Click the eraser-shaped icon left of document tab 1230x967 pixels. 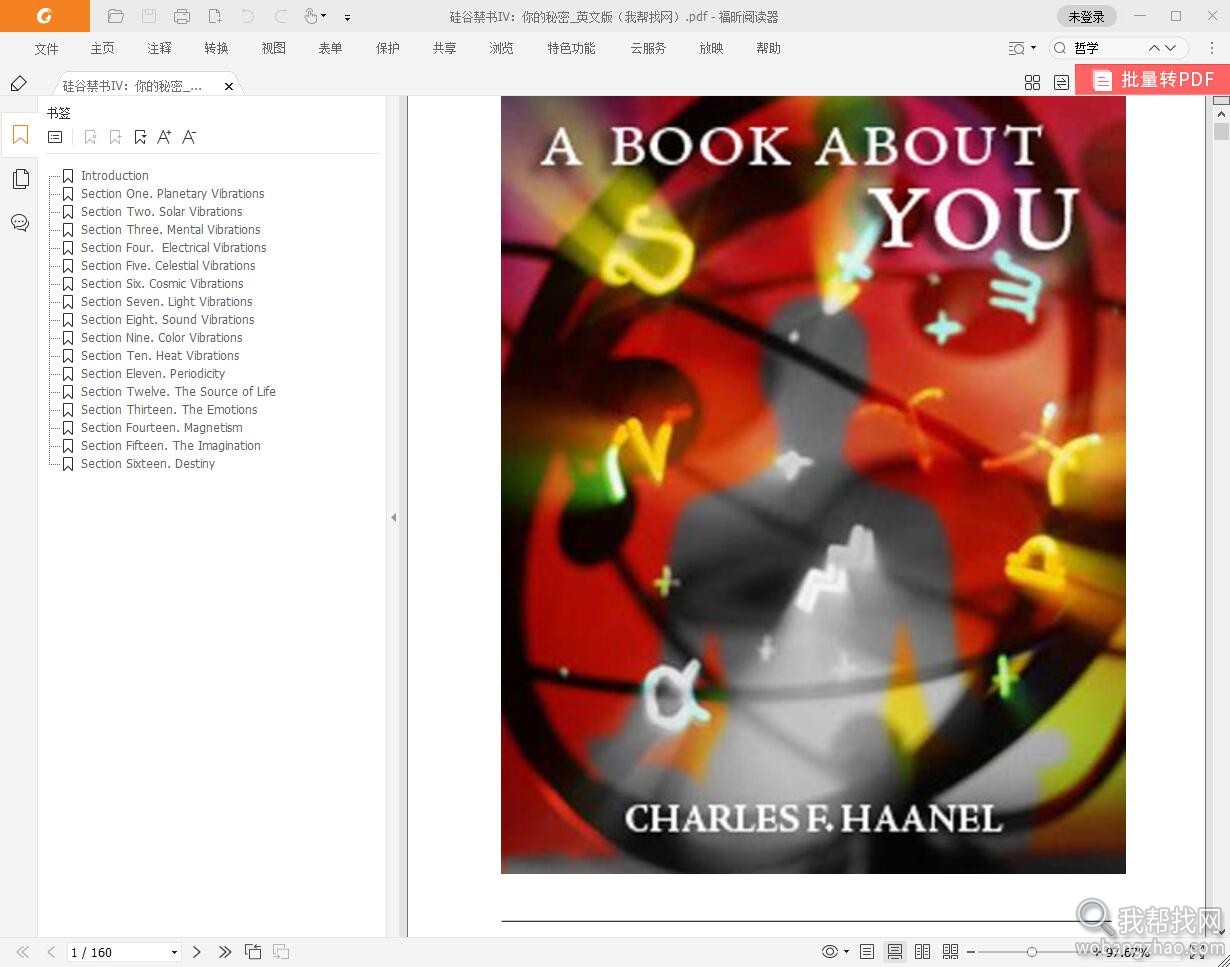[18, 83]
